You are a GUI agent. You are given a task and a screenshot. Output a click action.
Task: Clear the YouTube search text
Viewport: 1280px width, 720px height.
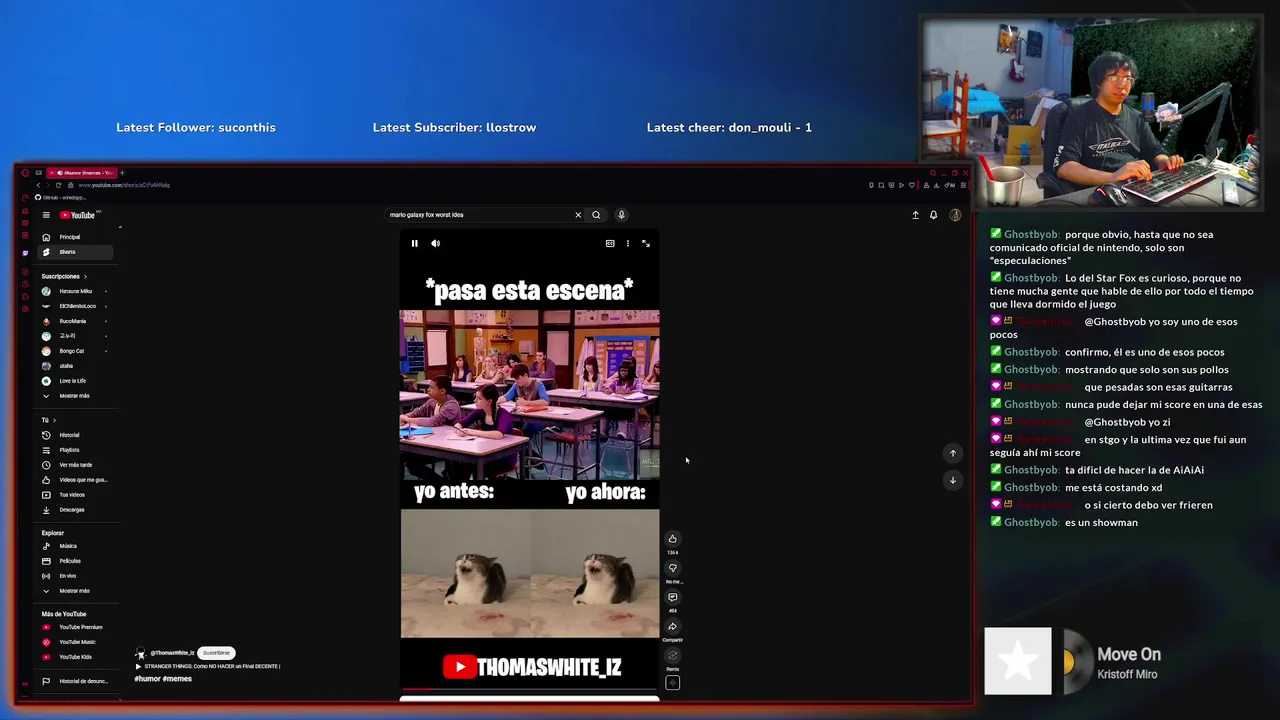click(577, 215)
